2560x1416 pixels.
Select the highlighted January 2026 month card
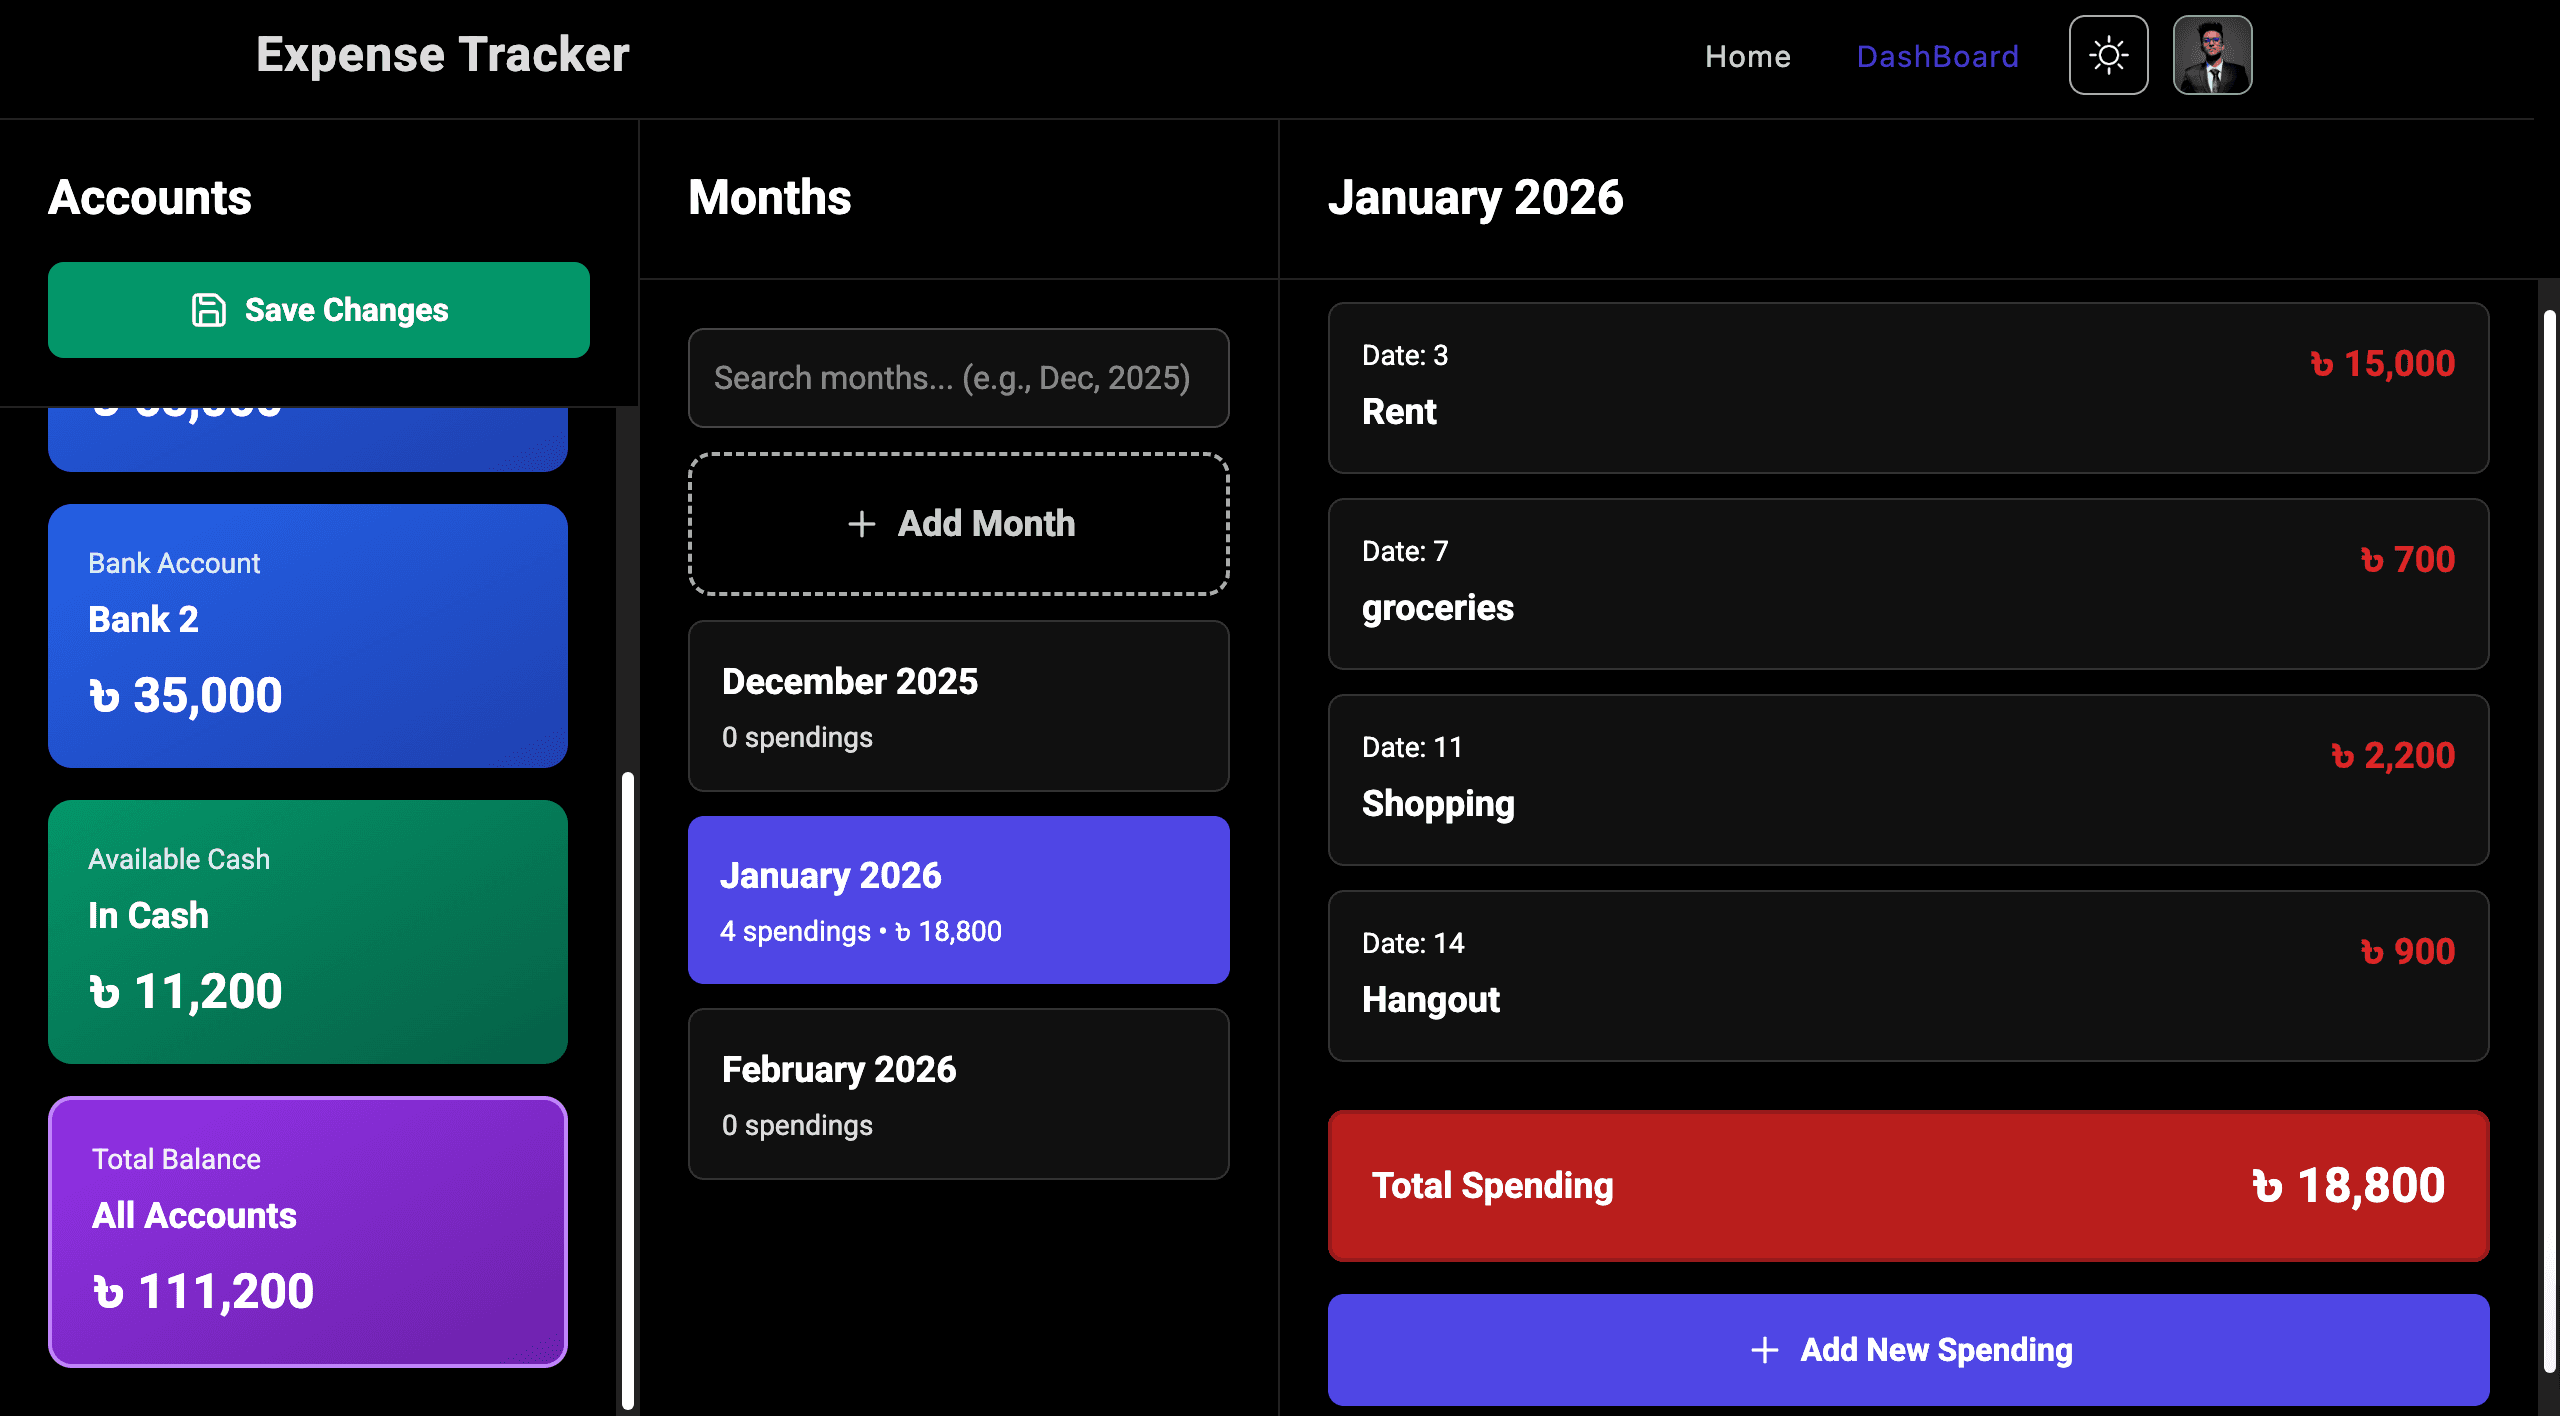click(x=957, y=899)
